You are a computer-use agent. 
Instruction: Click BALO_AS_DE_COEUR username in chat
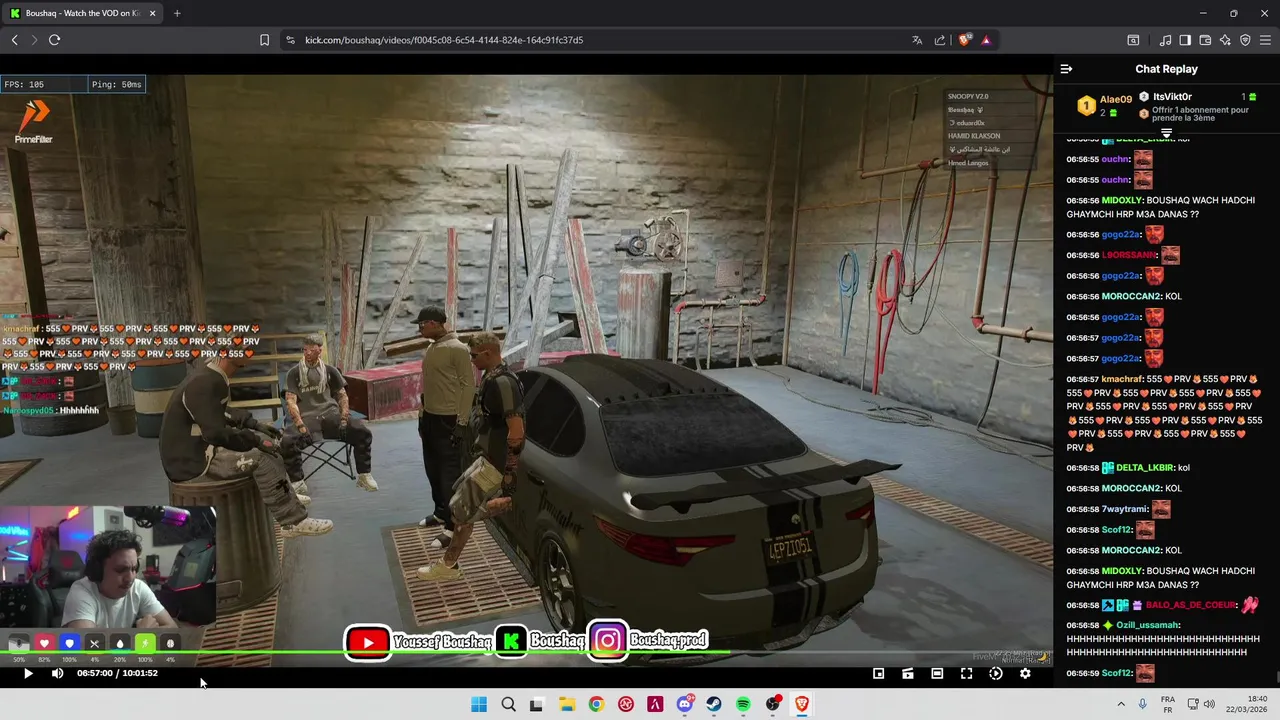(x=1190, y=605)
